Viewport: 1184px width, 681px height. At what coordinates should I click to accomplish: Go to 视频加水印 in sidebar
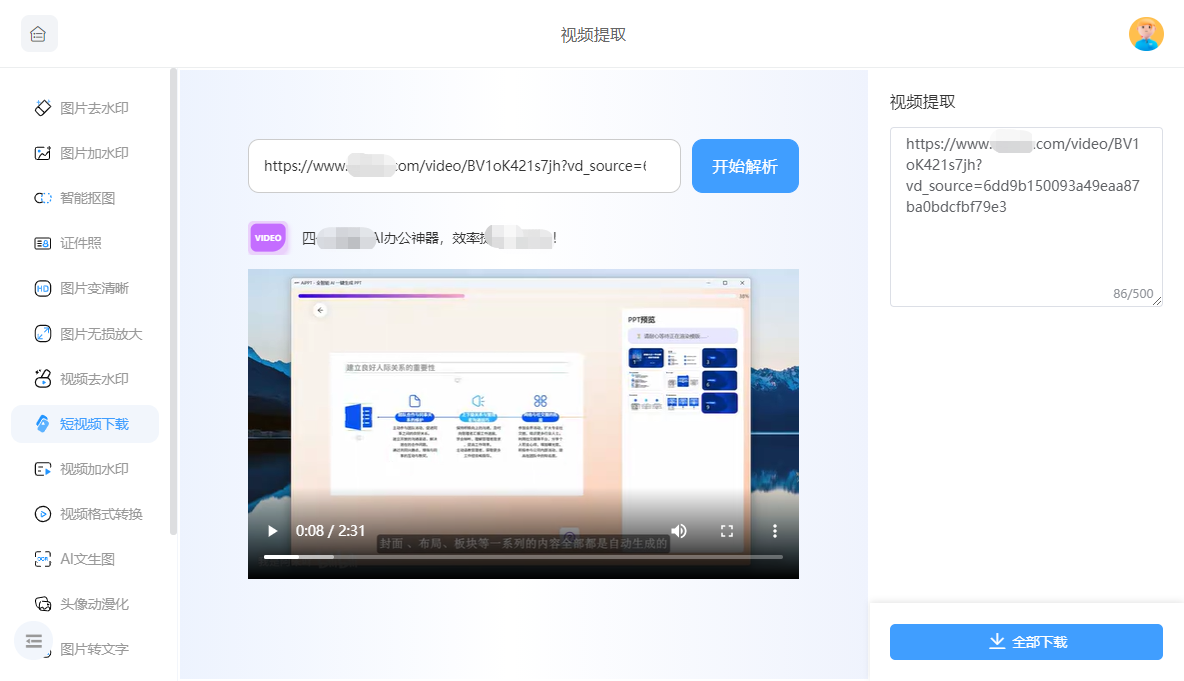pyautogui.click(x=94, y=469)
